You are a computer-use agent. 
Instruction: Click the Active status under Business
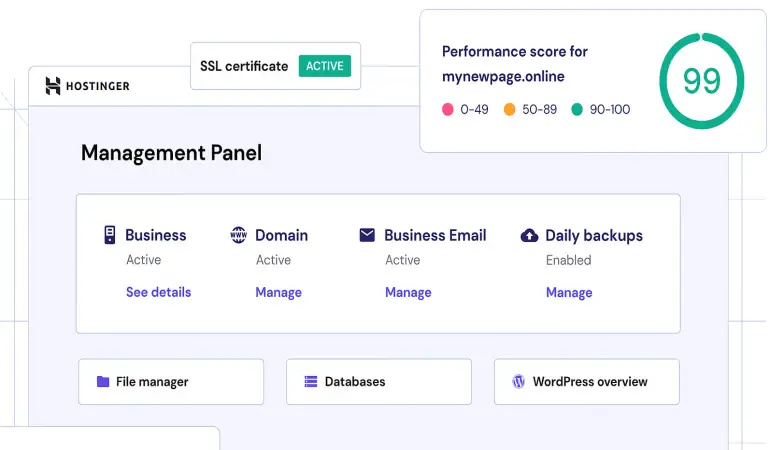click(143, 259)
